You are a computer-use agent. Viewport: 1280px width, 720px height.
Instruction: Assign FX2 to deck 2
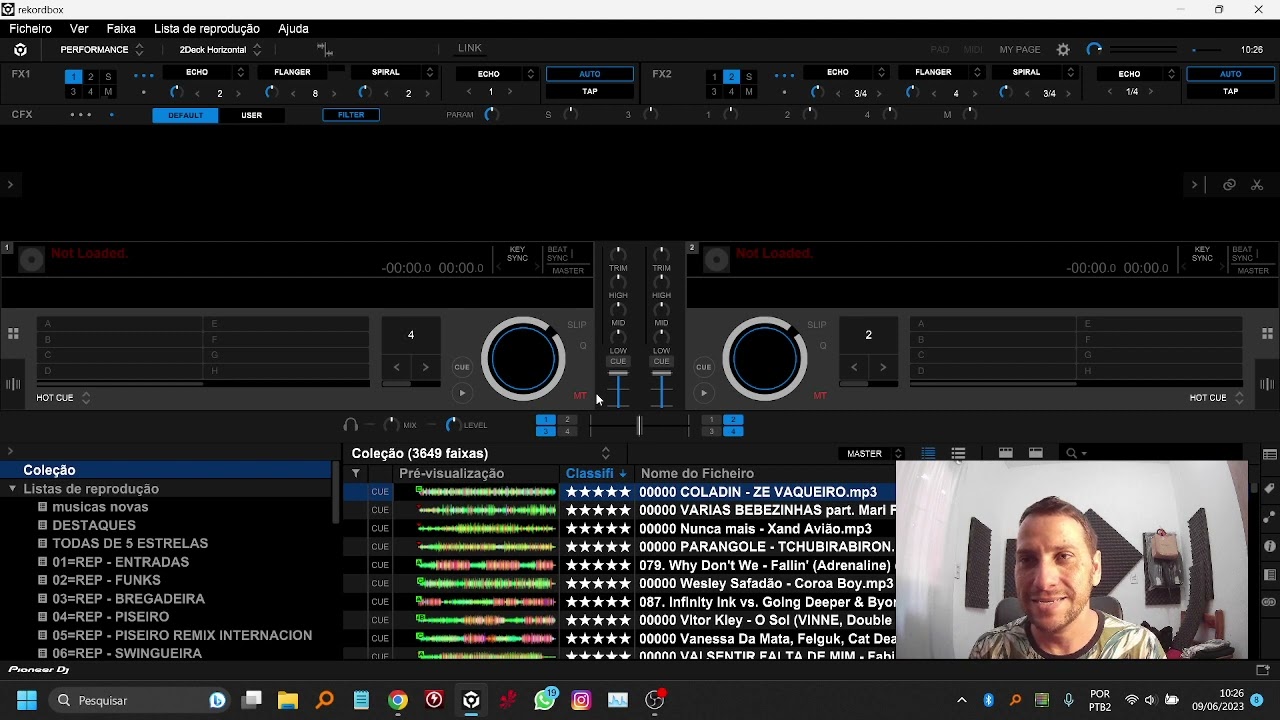pos(731,77)
